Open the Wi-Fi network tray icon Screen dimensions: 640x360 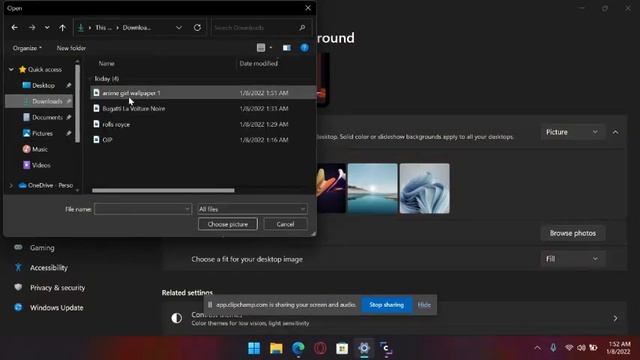coord(569,348)
